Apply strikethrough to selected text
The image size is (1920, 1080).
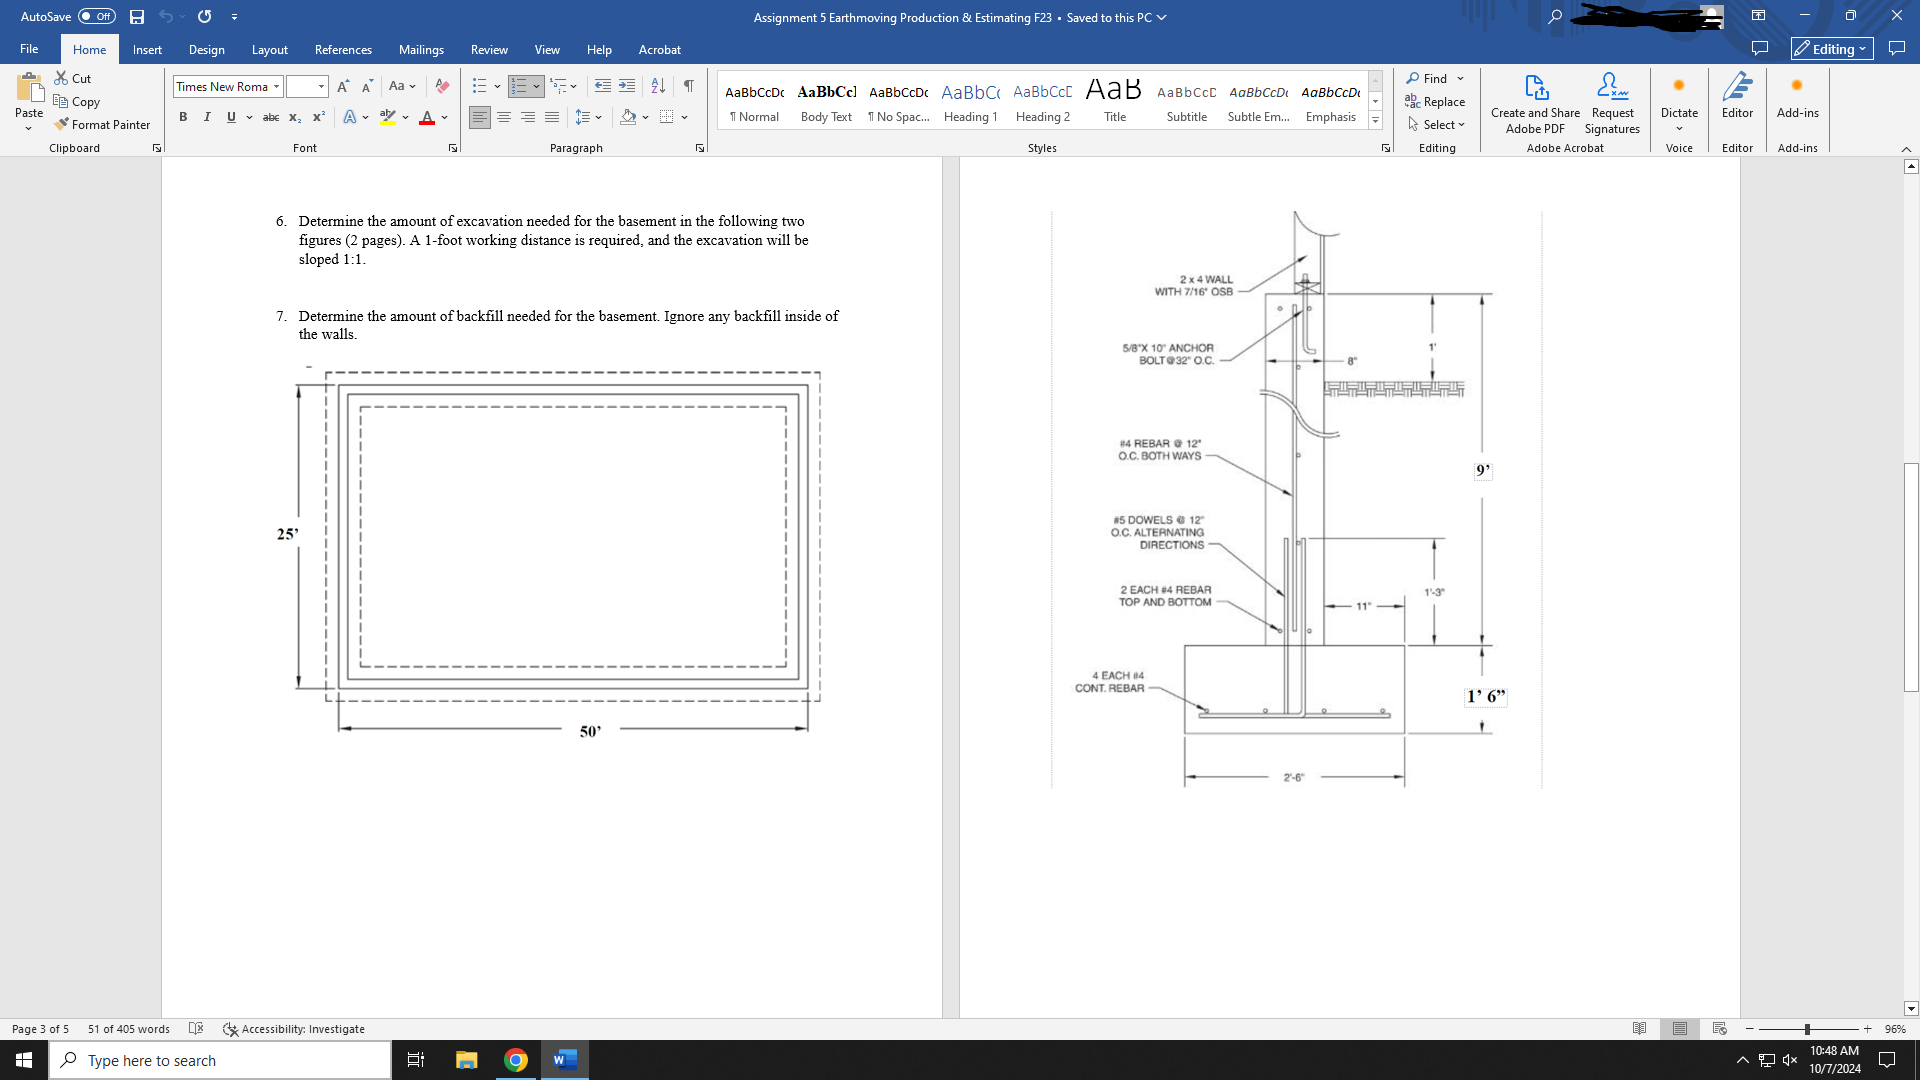pyautogui.click(x=270, y=117)
